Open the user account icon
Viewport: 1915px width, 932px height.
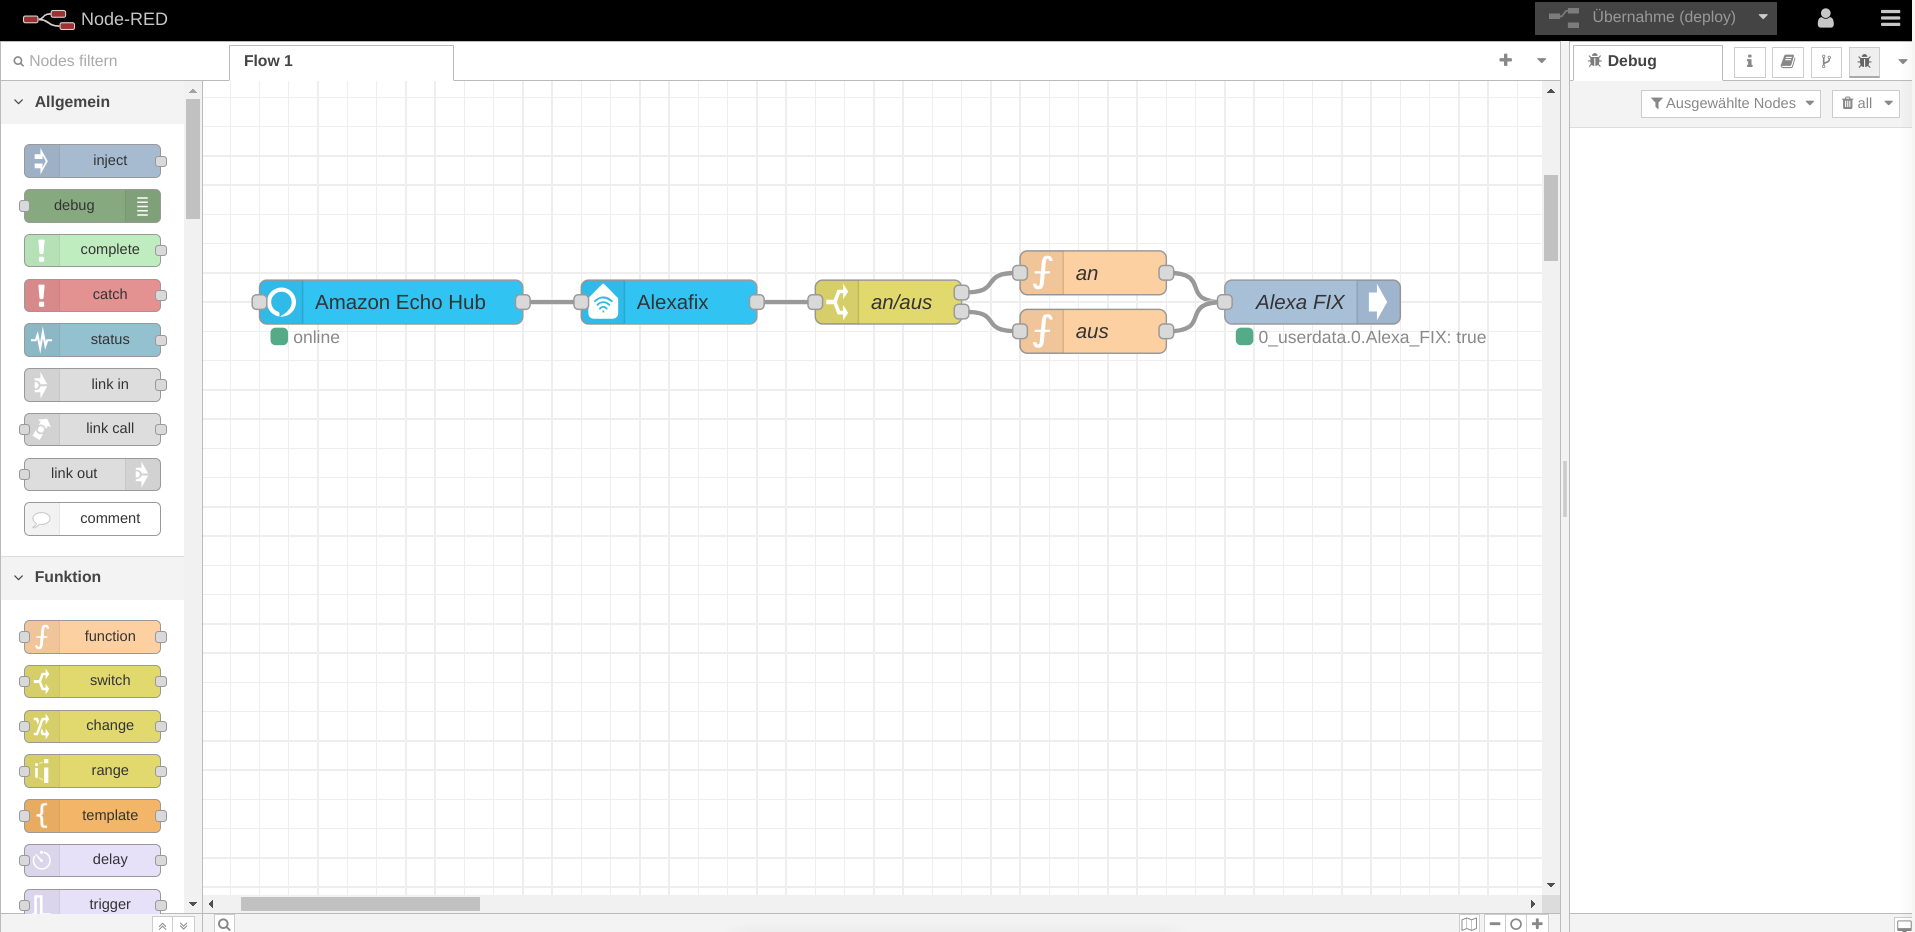point(1825,18)
